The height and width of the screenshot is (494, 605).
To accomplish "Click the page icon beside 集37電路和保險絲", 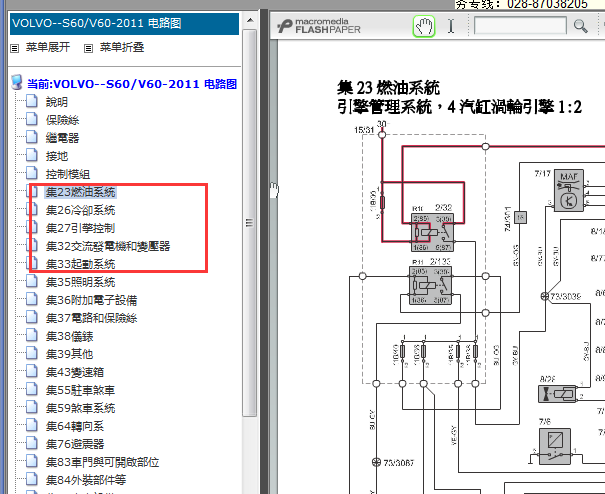I will click(x=32, y=317).
